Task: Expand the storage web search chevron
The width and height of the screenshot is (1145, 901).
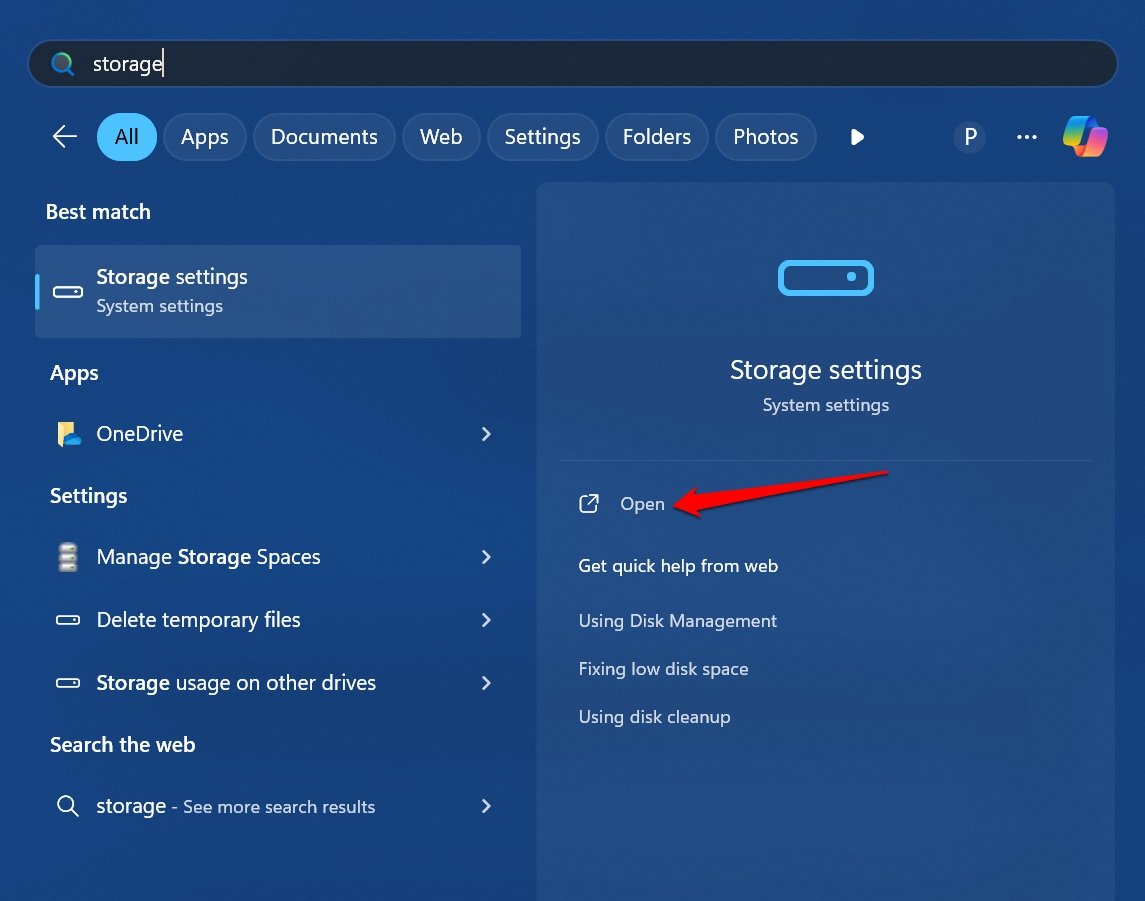Action: (486, 806)
